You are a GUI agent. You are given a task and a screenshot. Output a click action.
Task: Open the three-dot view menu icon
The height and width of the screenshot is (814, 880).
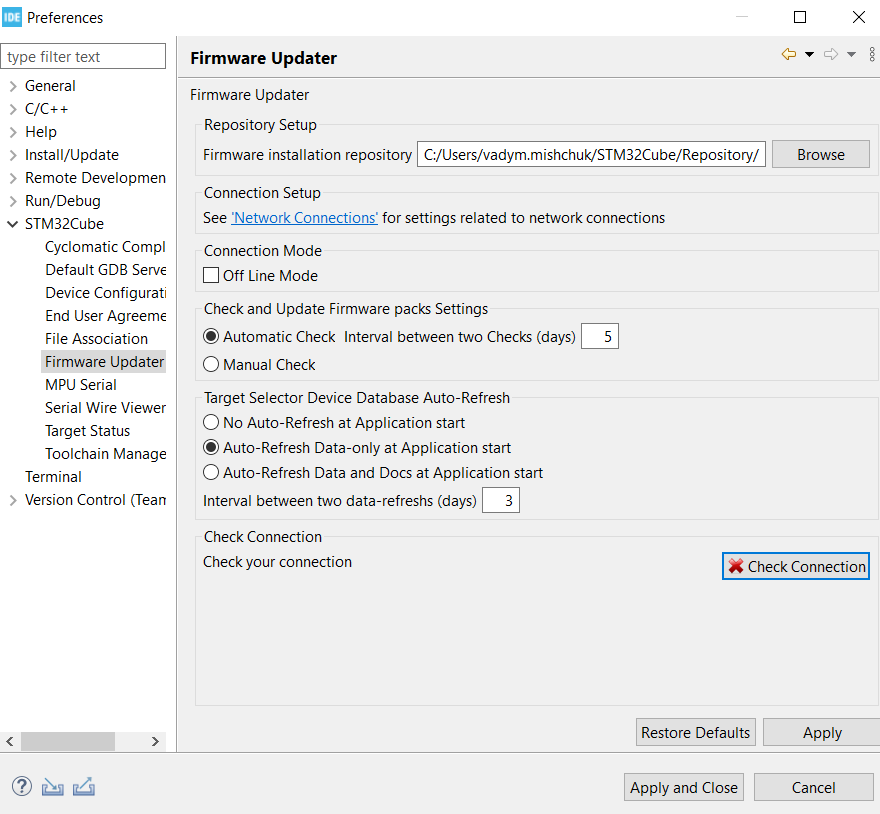point(872,55)
